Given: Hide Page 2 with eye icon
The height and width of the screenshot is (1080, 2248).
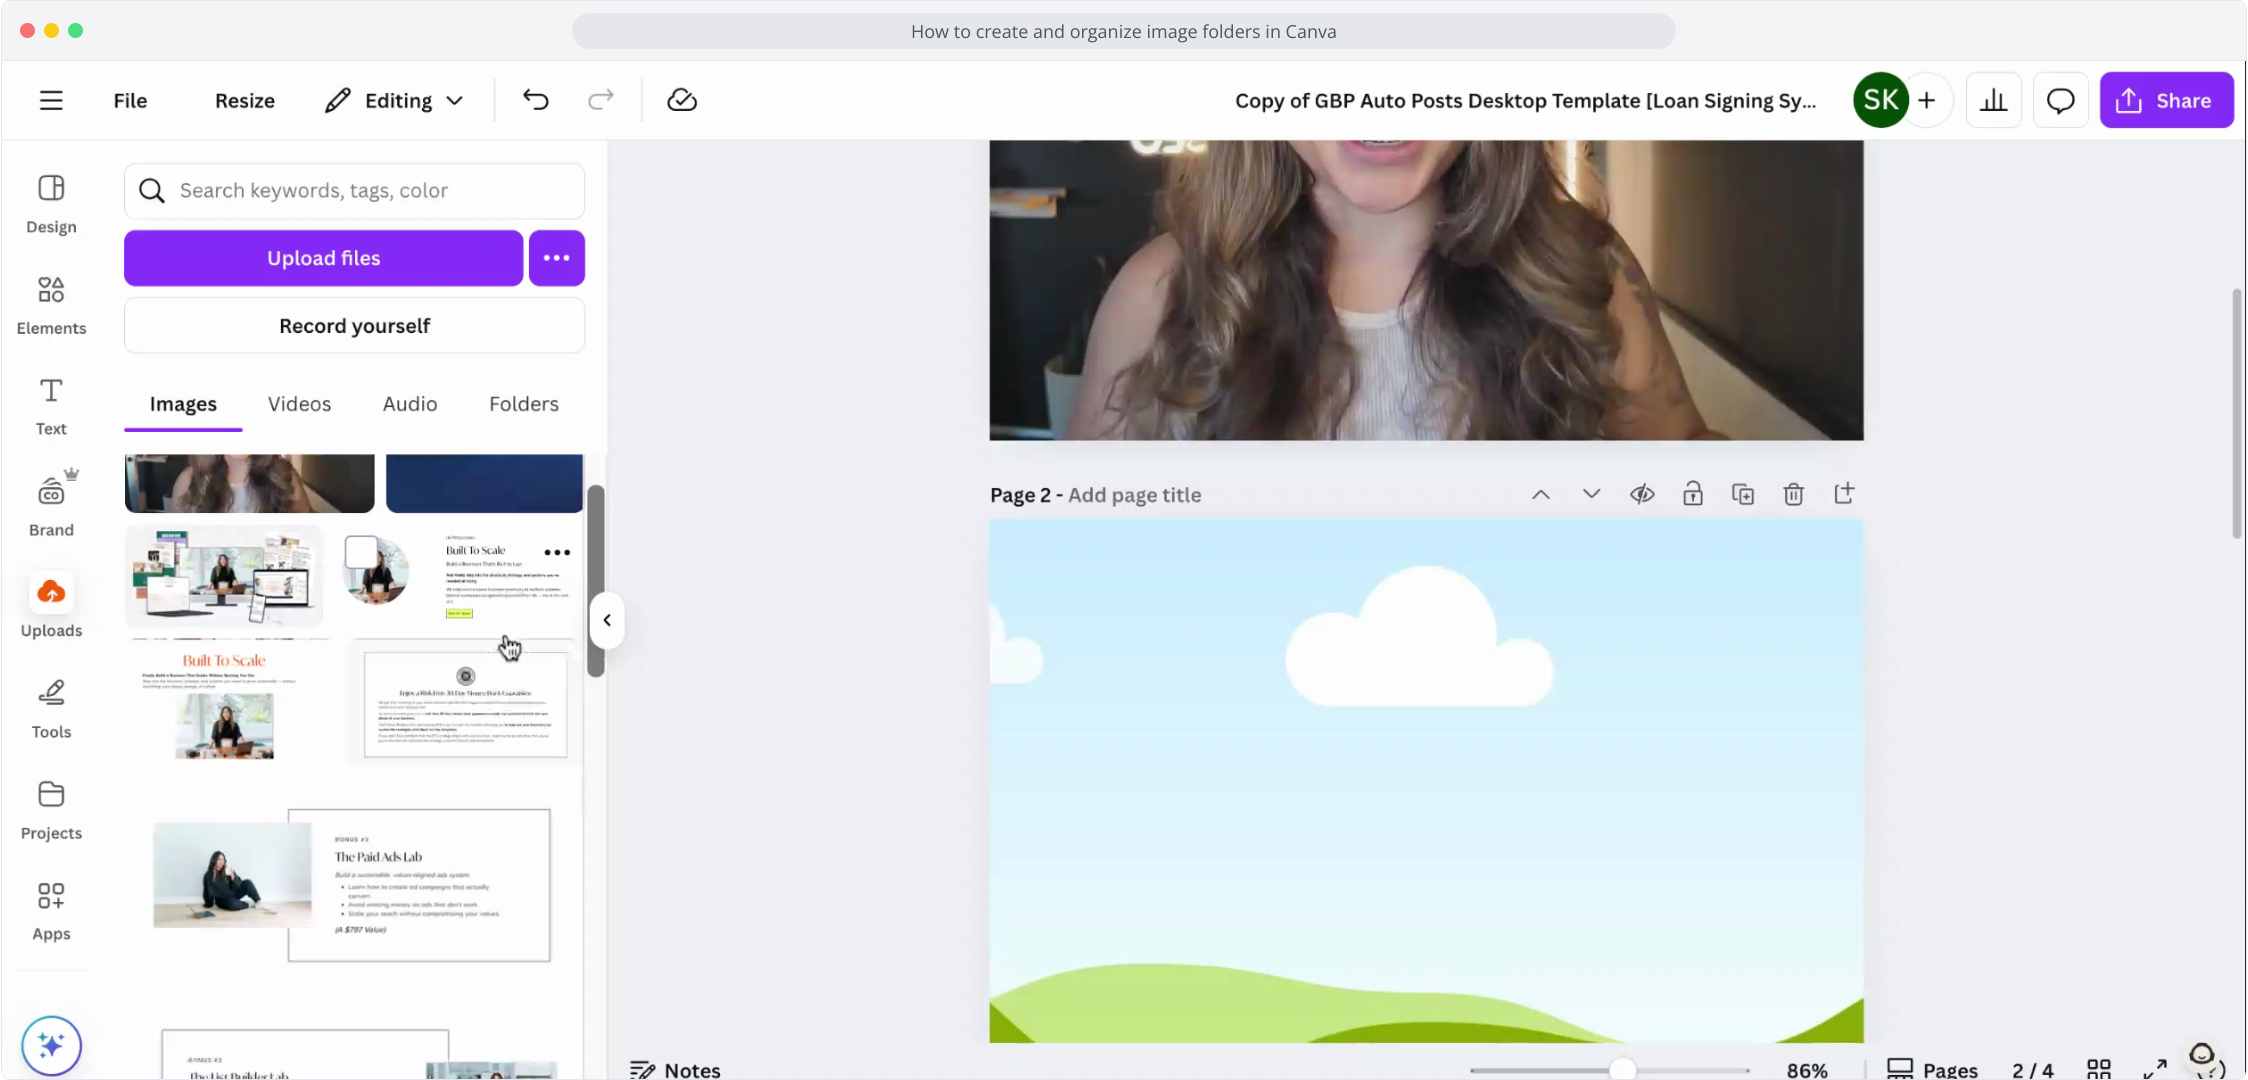Looking at the screenshot, I should point(1642,494).
